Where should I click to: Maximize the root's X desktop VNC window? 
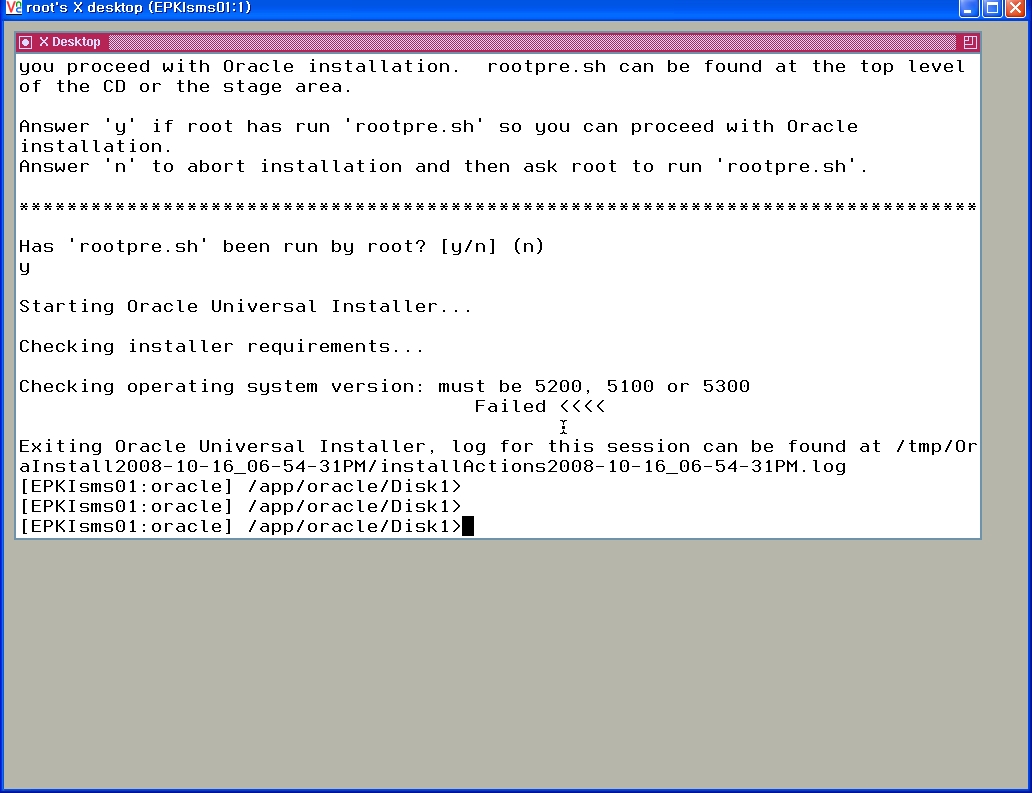coord(993,9)
